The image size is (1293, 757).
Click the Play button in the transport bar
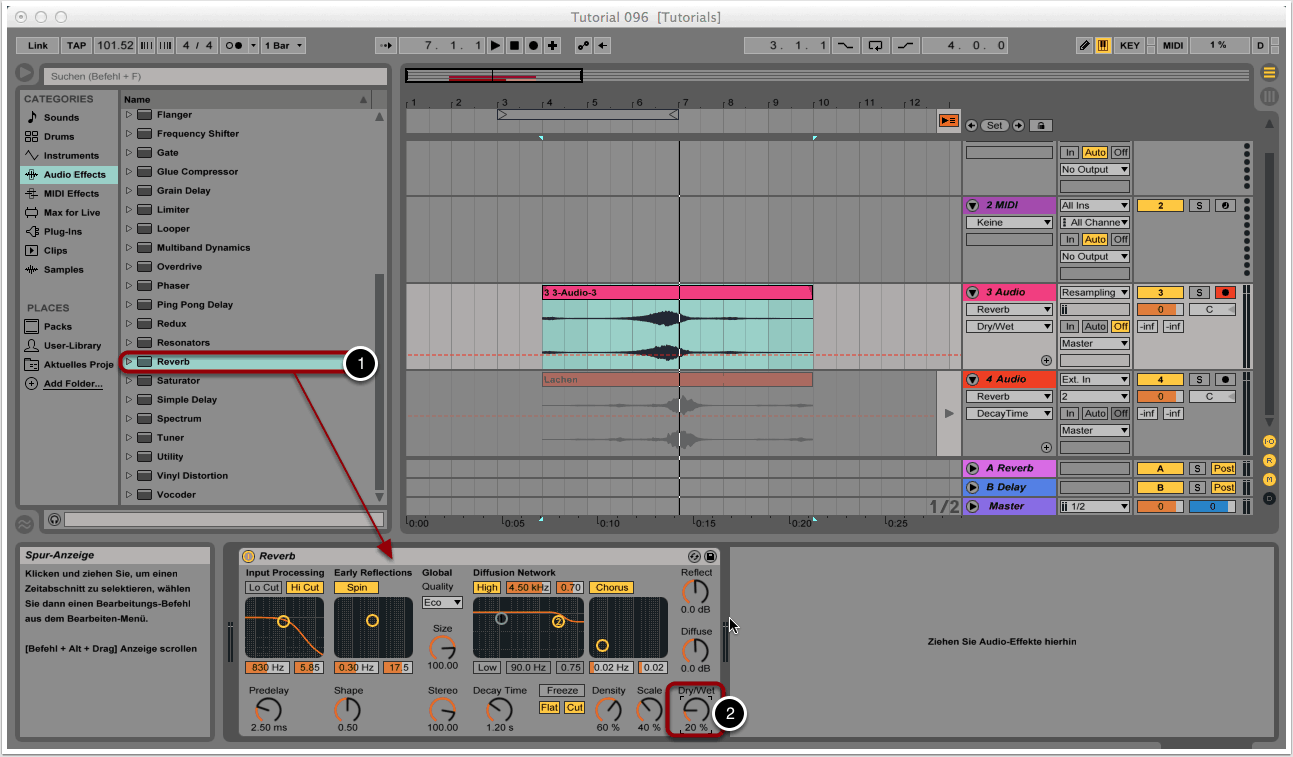[497, 46]
